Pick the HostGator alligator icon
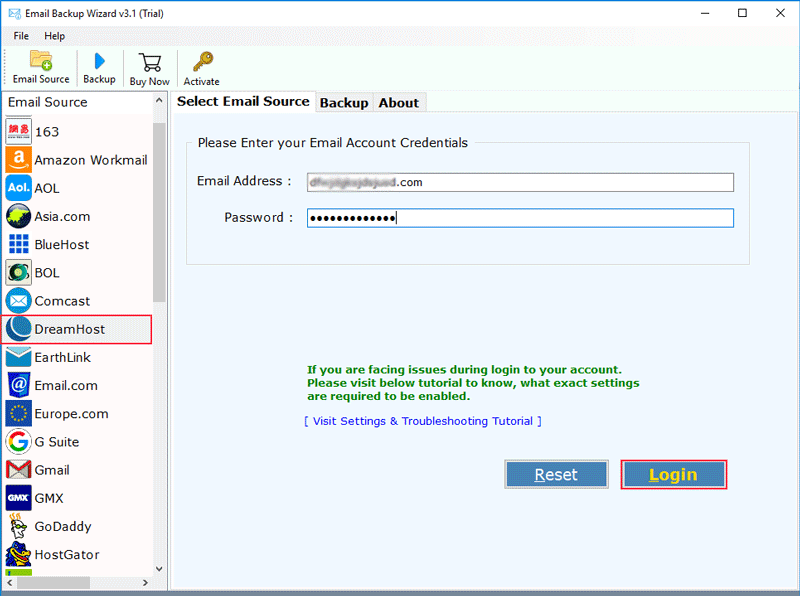800x596 pixels. pyautogui.click(x=18, y=554)
